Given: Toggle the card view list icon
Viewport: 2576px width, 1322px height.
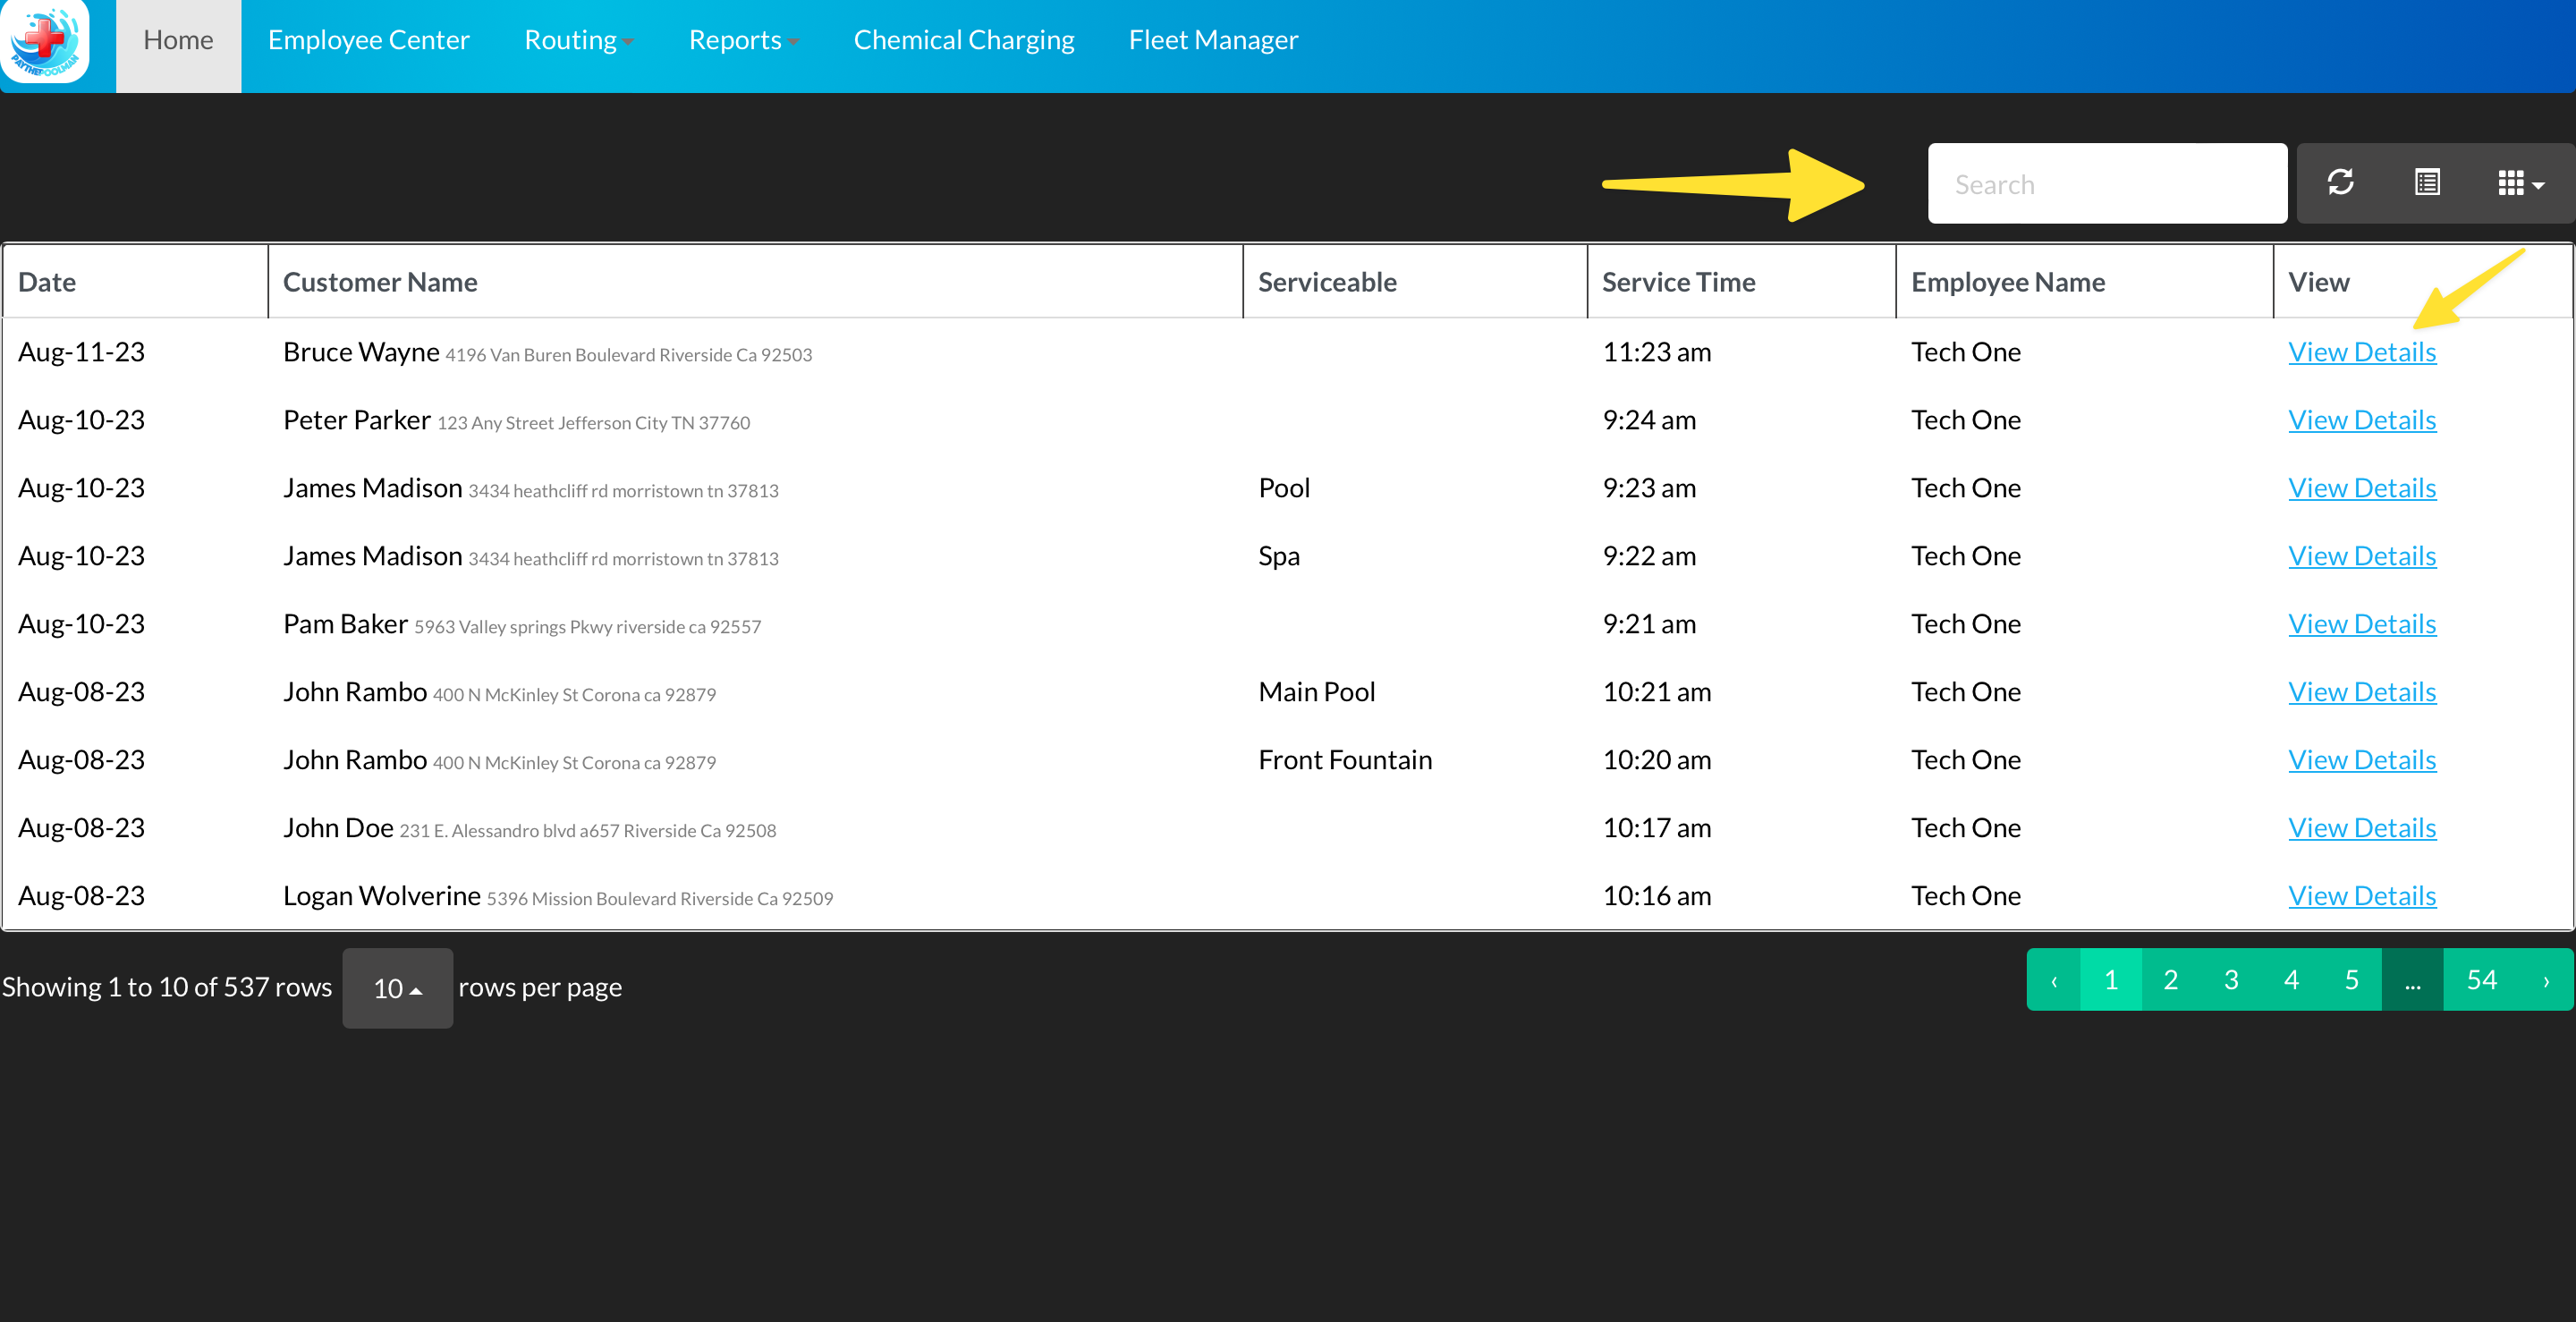Looking at the screenshot, I should 2427,183.
